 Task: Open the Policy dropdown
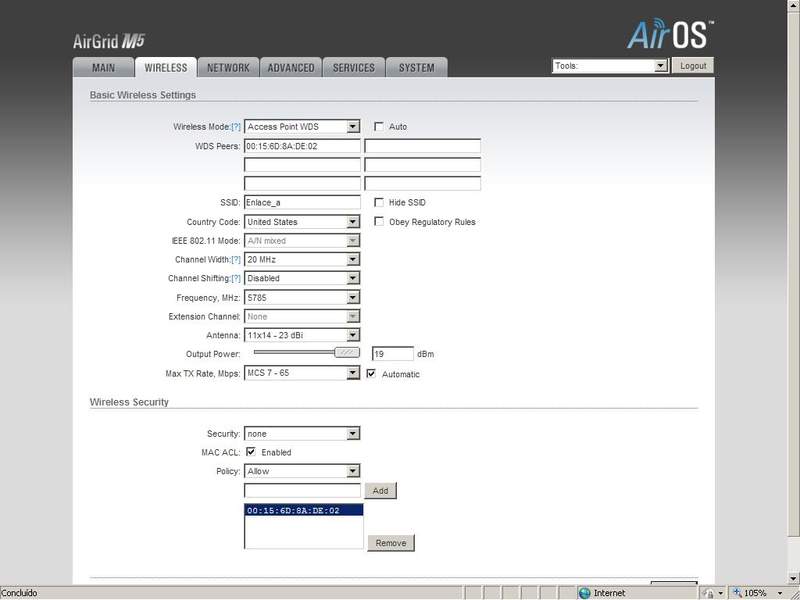[302, 471]
